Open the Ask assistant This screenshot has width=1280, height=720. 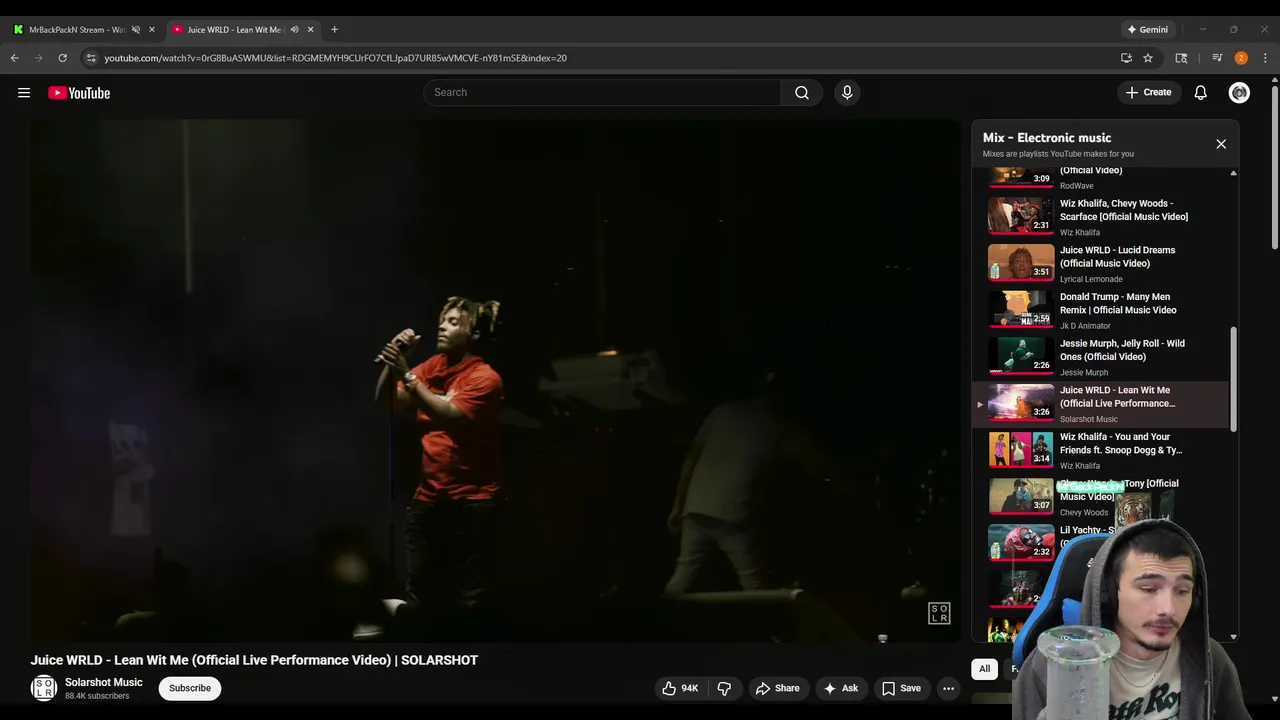click(x=840, y=688)
